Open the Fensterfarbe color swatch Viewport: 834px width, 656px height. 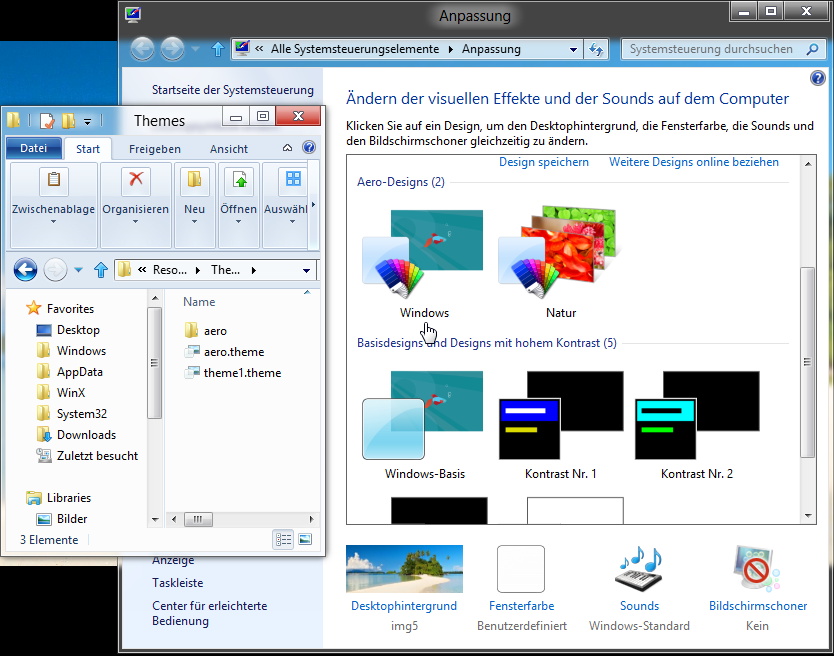click(521, 569)
